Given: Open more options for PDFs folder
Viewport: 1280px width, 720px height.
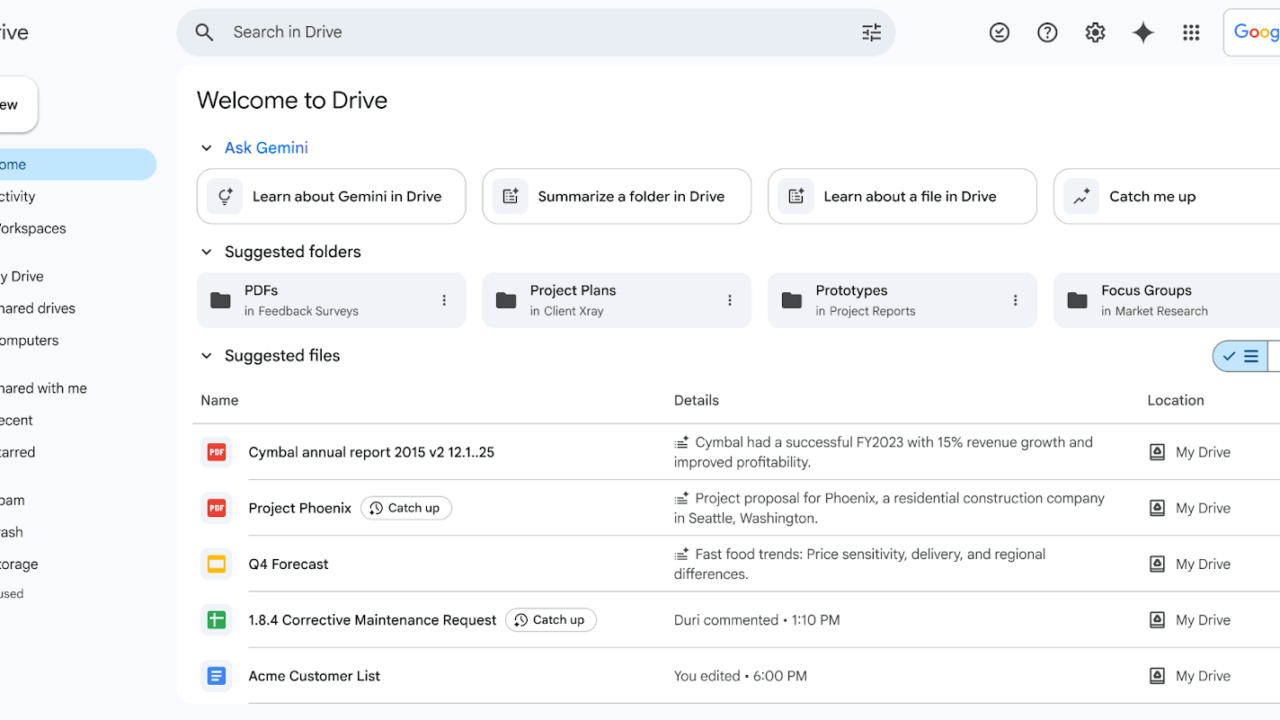Looking at the screenshot, I should pos(444,300).
